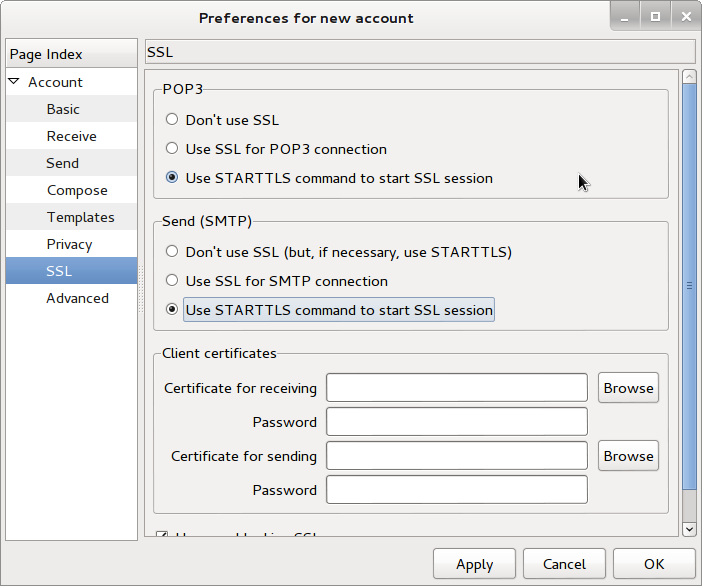The image size is (702, 586).
Task: Open the Compose preferences page
Action: pos(77,190)
